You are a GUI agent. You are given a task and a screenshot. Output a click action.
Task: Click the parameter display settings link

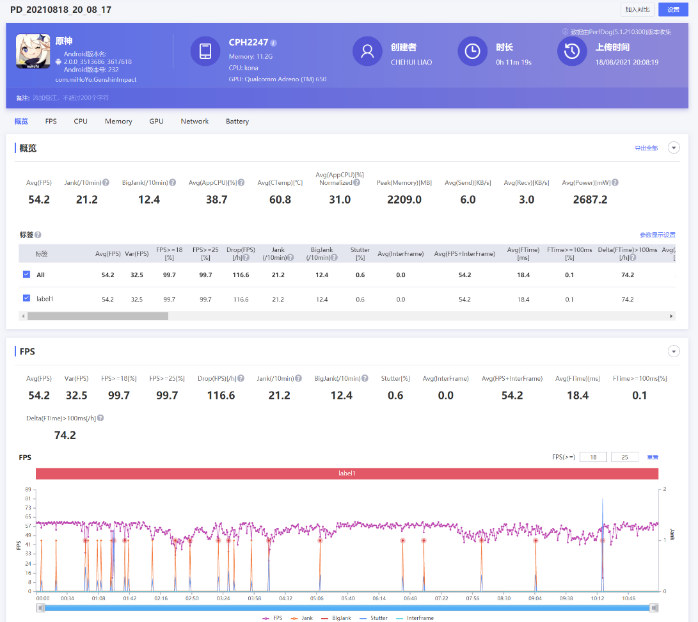click(657, 234)
